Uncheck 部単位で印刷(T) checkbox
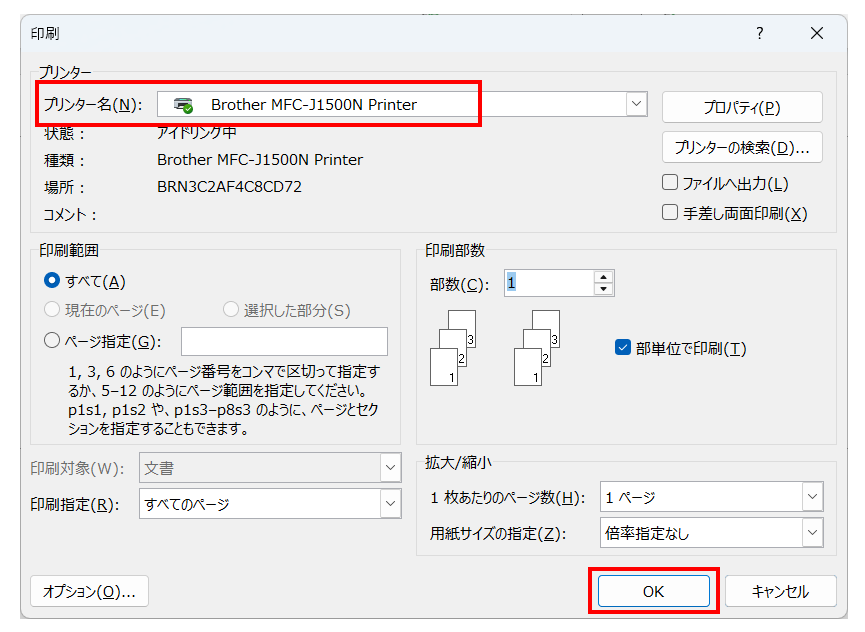The height and width of the screenshot is (632, 865). (x=623, y=347)
